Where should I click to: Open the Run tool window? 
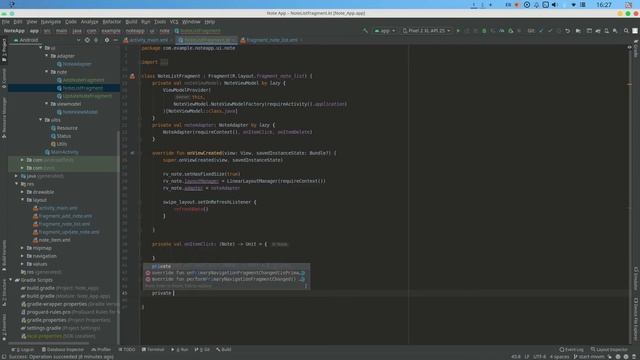(180, 350)
